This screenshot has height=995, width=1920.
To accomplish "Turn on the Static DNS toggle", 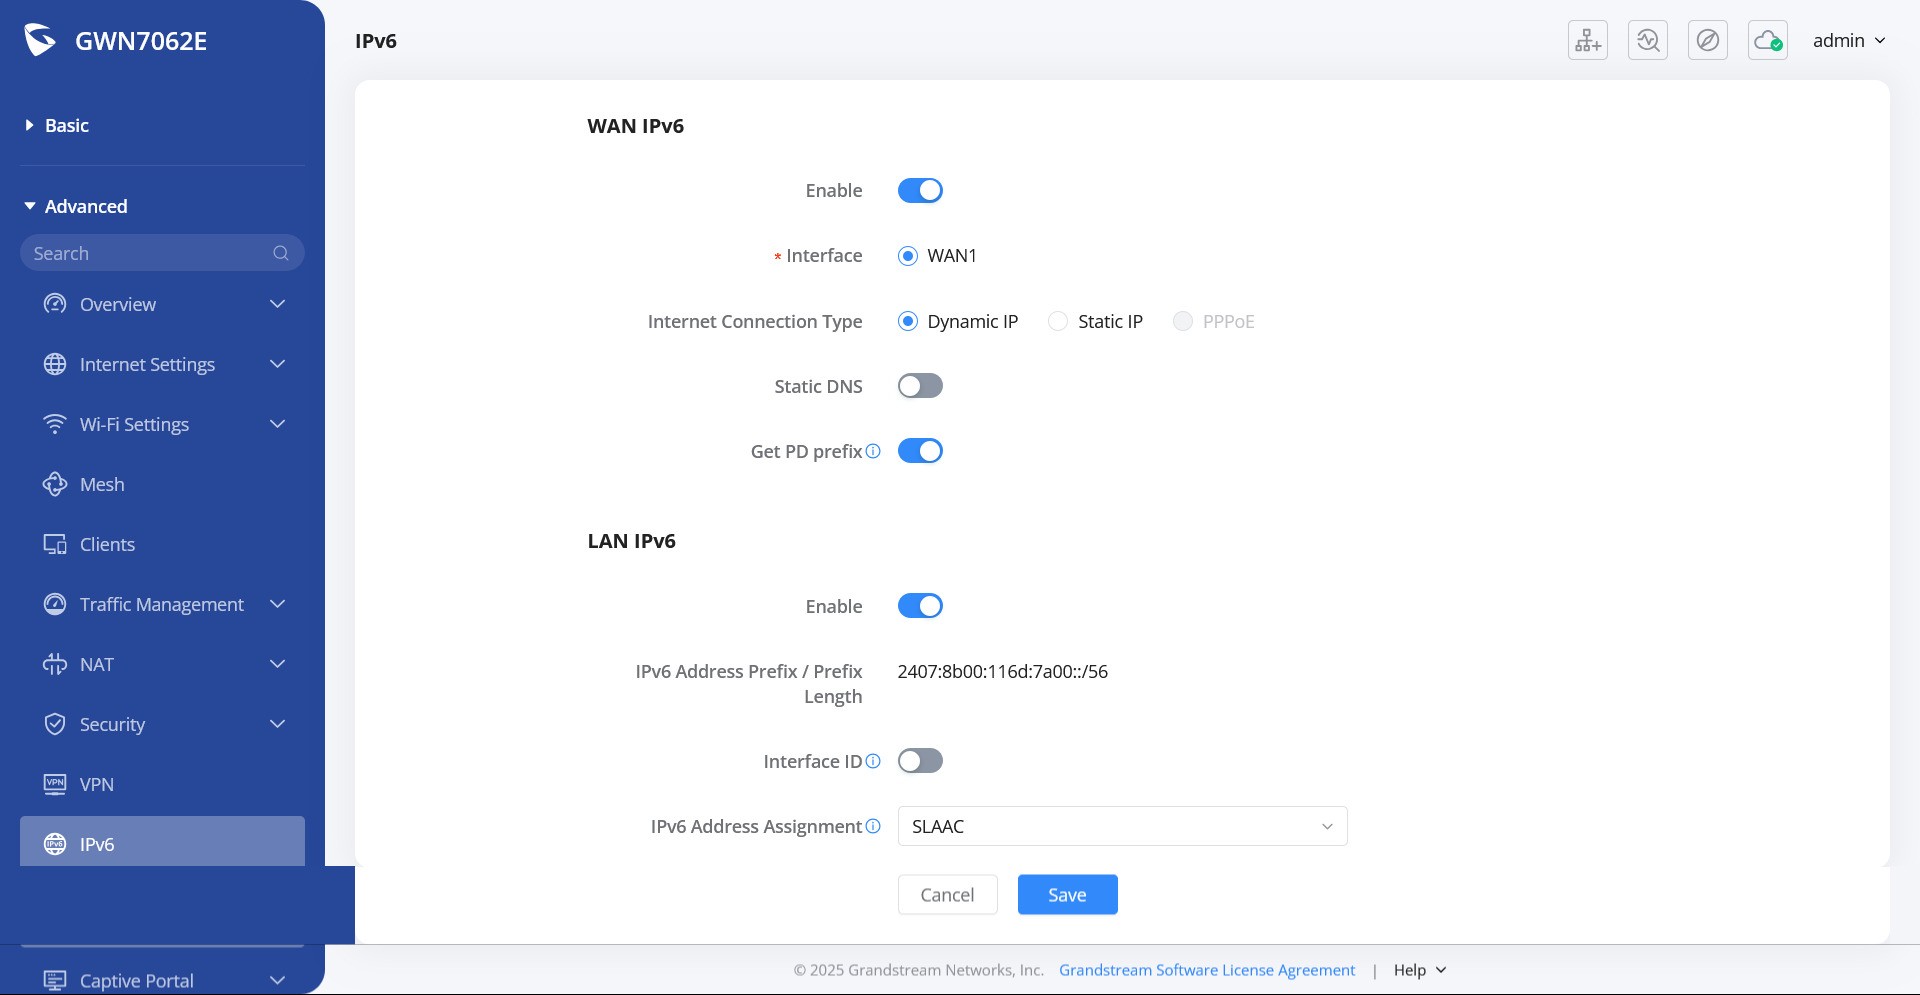I will coord(920,386).
